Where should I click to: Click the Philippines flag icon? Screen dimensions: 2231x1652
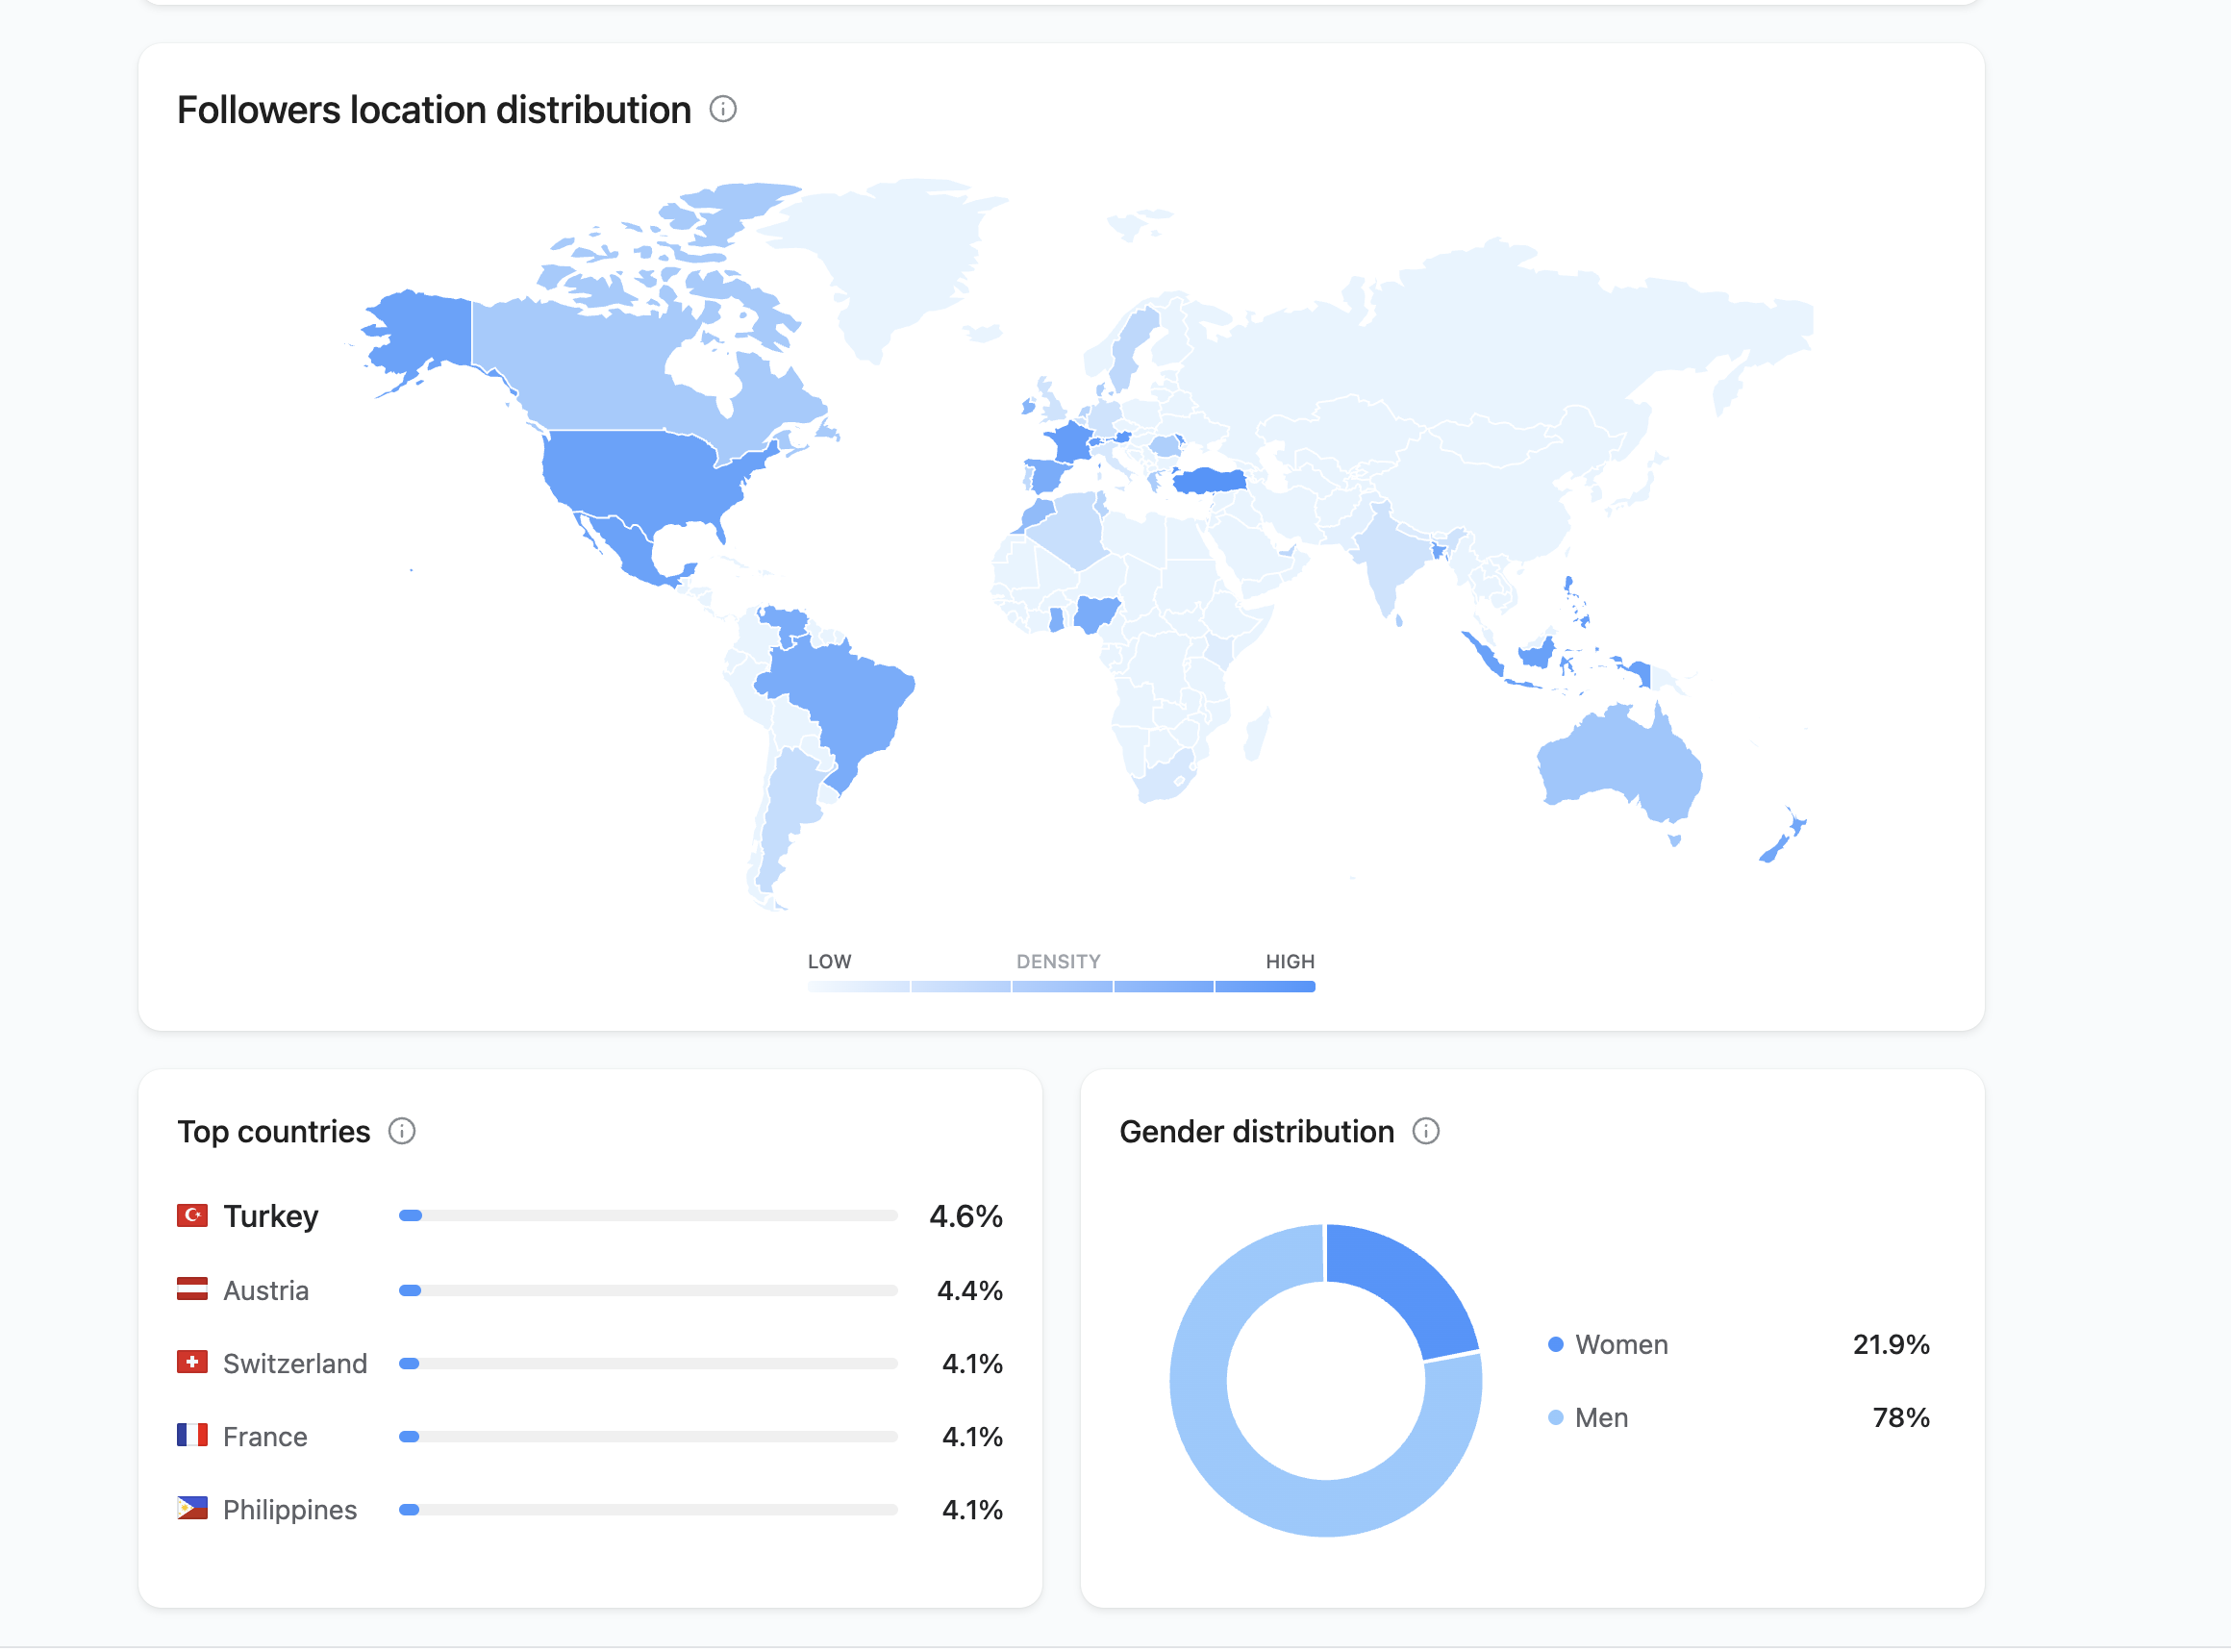coord(192,1508)
